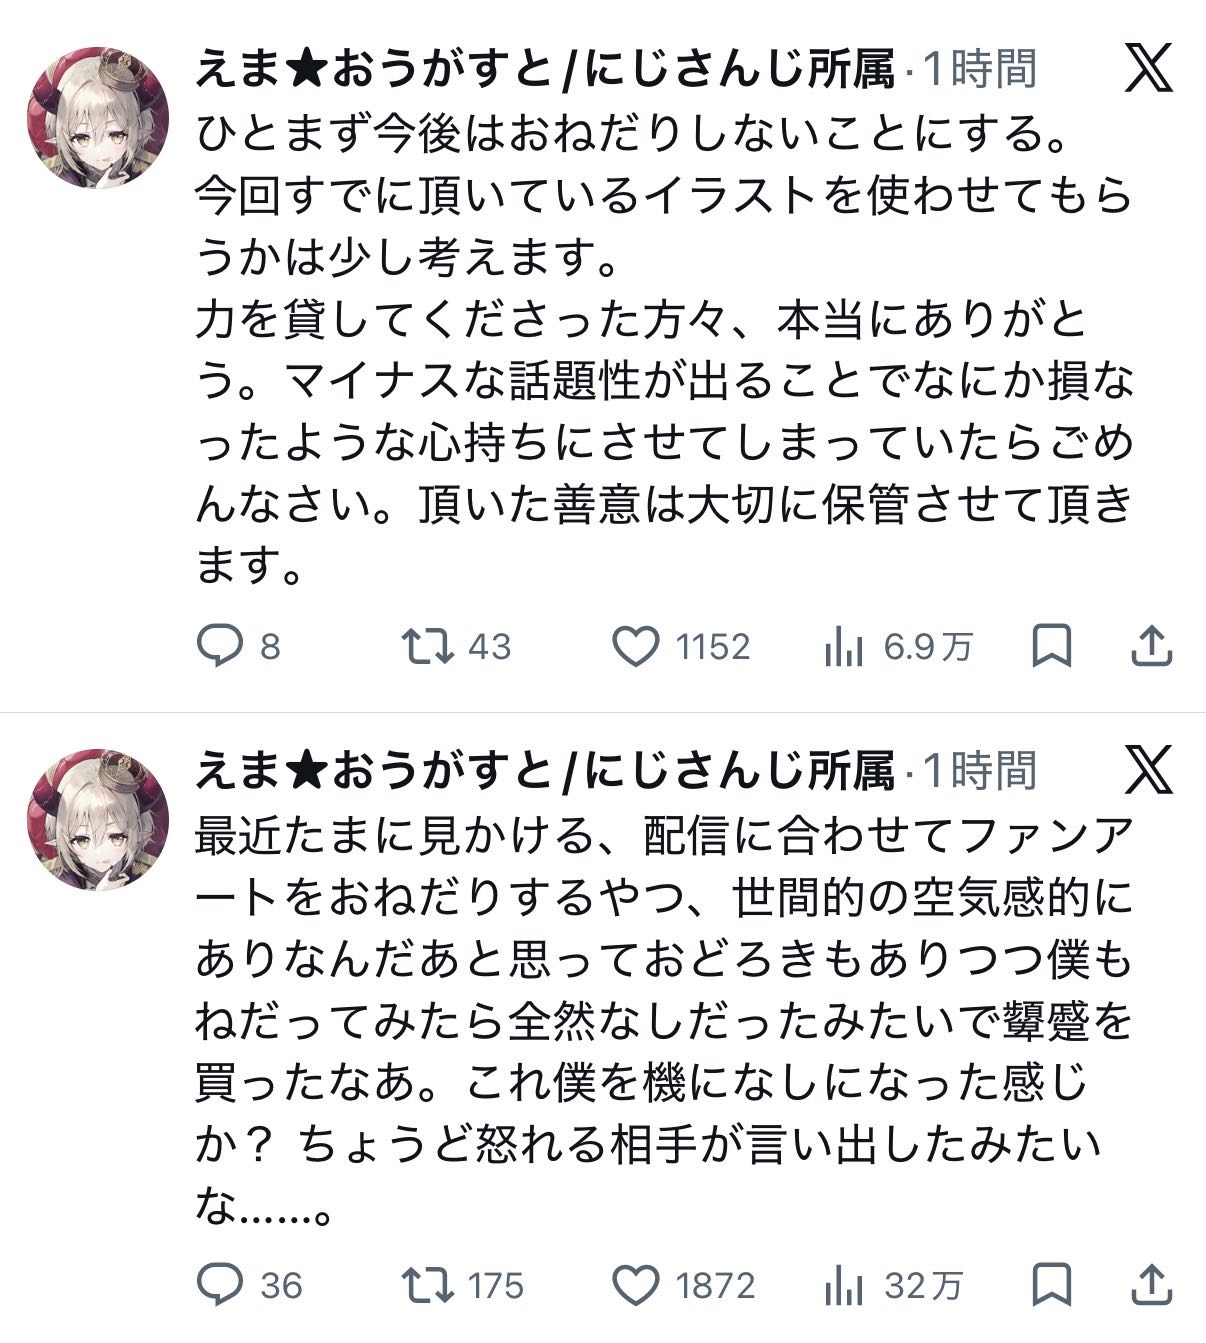Click the 1時間 timestamp on first tweet
The width and height of the screenshot is (1206, 1343).
tap(979, 69)
